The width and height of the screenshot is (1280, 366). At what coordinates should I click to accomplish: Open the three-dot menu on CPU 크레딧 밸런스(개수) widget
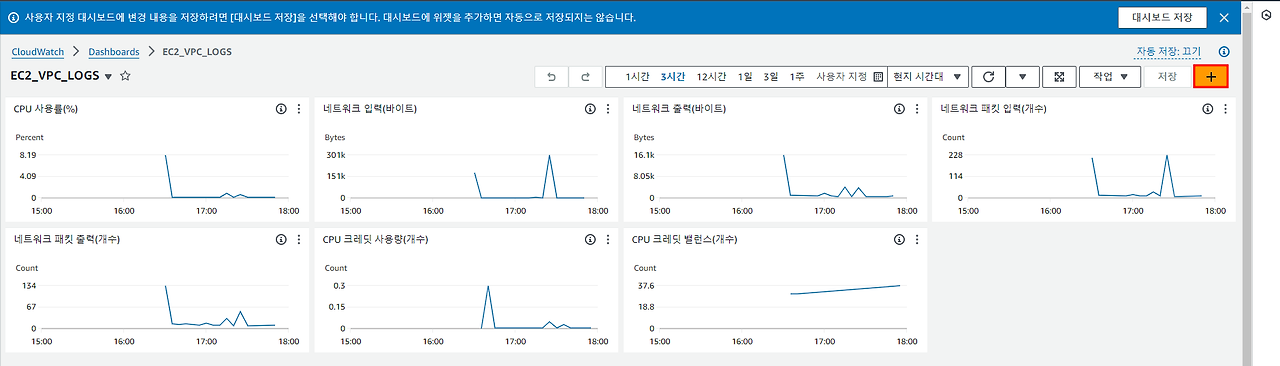(x=916, y=239)
